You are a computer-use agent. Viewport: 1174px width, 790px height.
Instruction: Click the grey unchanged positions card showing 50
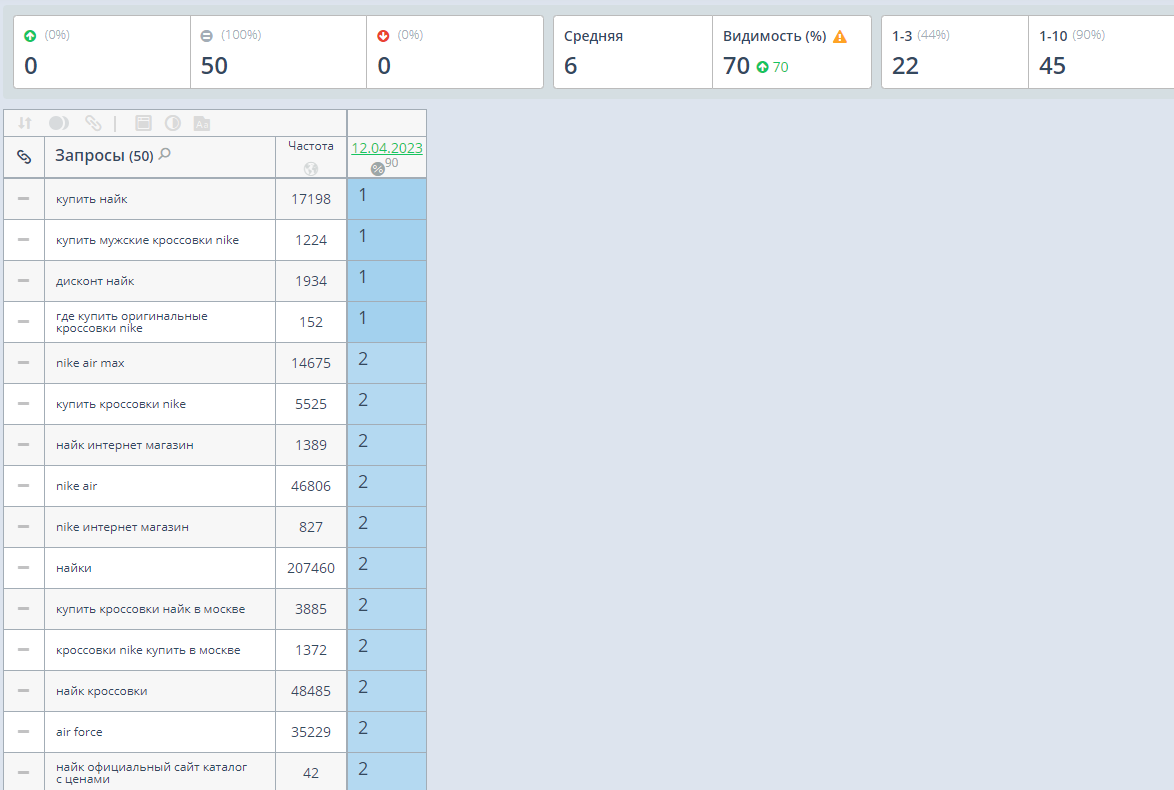[x=279, y=52]
